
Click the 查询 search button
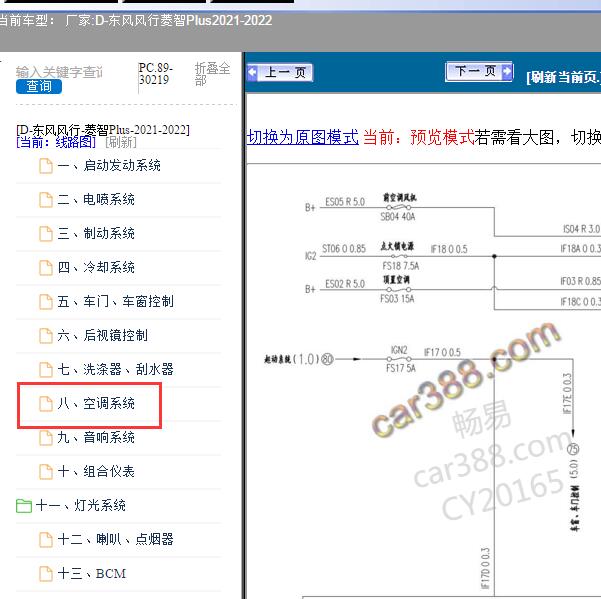pyautogui.click(x=39, y=87)
